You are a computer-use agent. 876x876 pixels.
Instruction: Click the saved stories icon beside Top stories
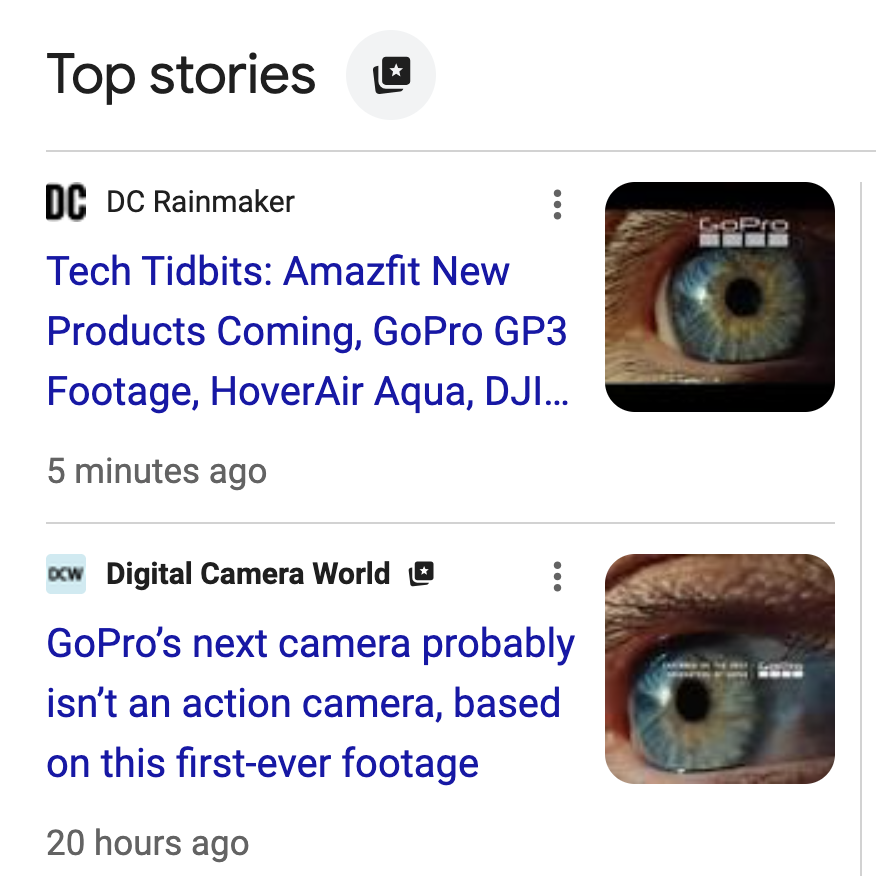coord(390,76)
